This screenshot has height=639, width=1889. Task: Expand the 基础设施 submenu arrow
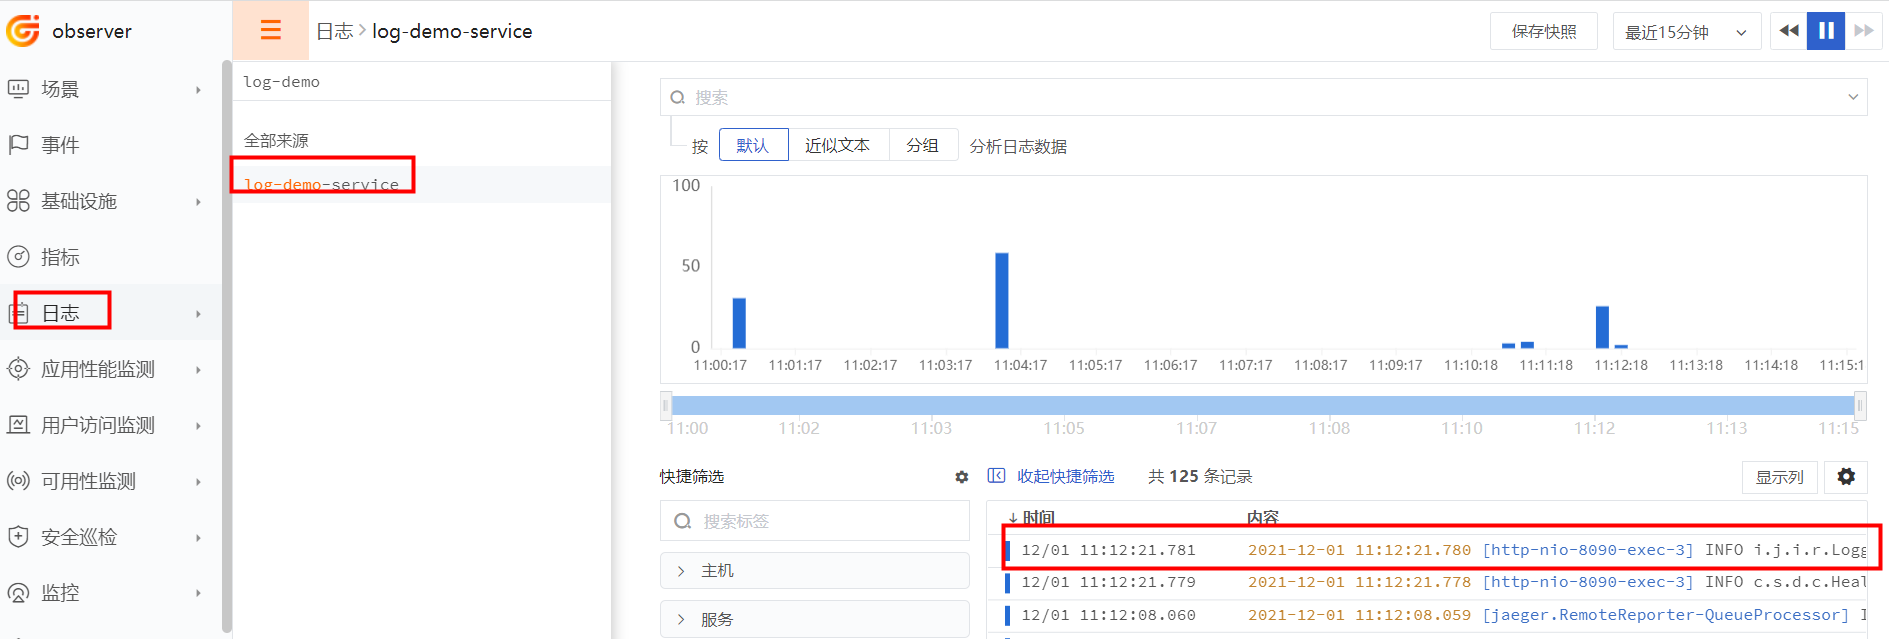(x=198, y=202)
